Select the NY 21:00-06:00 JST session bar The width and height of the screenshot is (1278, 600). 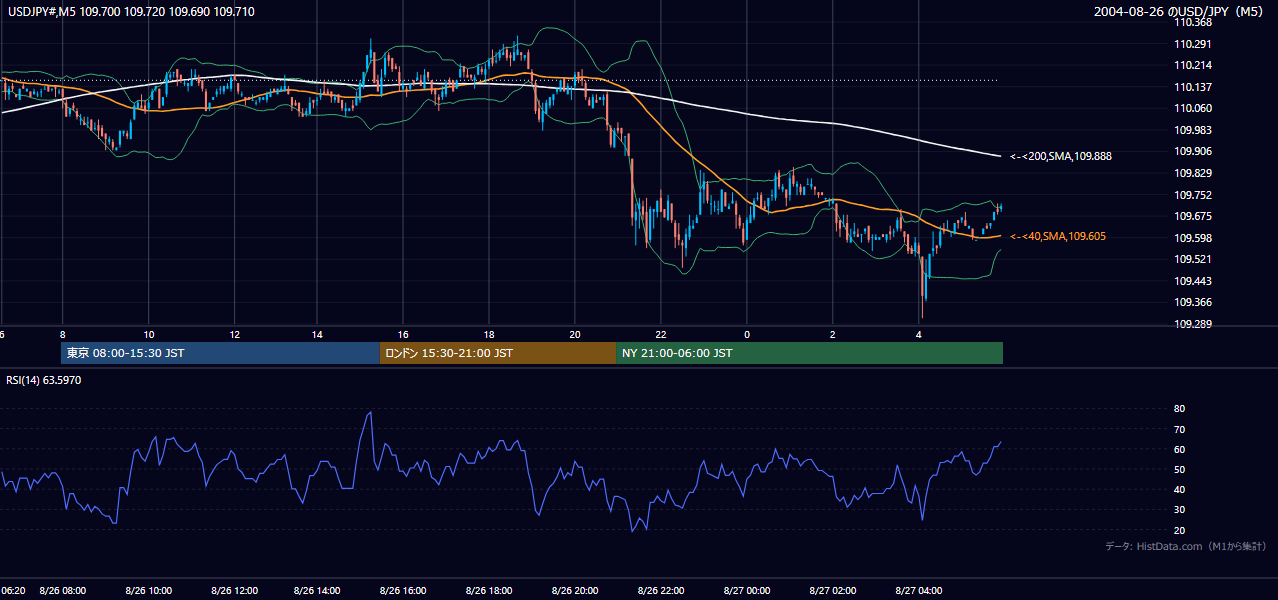[809, 353]
